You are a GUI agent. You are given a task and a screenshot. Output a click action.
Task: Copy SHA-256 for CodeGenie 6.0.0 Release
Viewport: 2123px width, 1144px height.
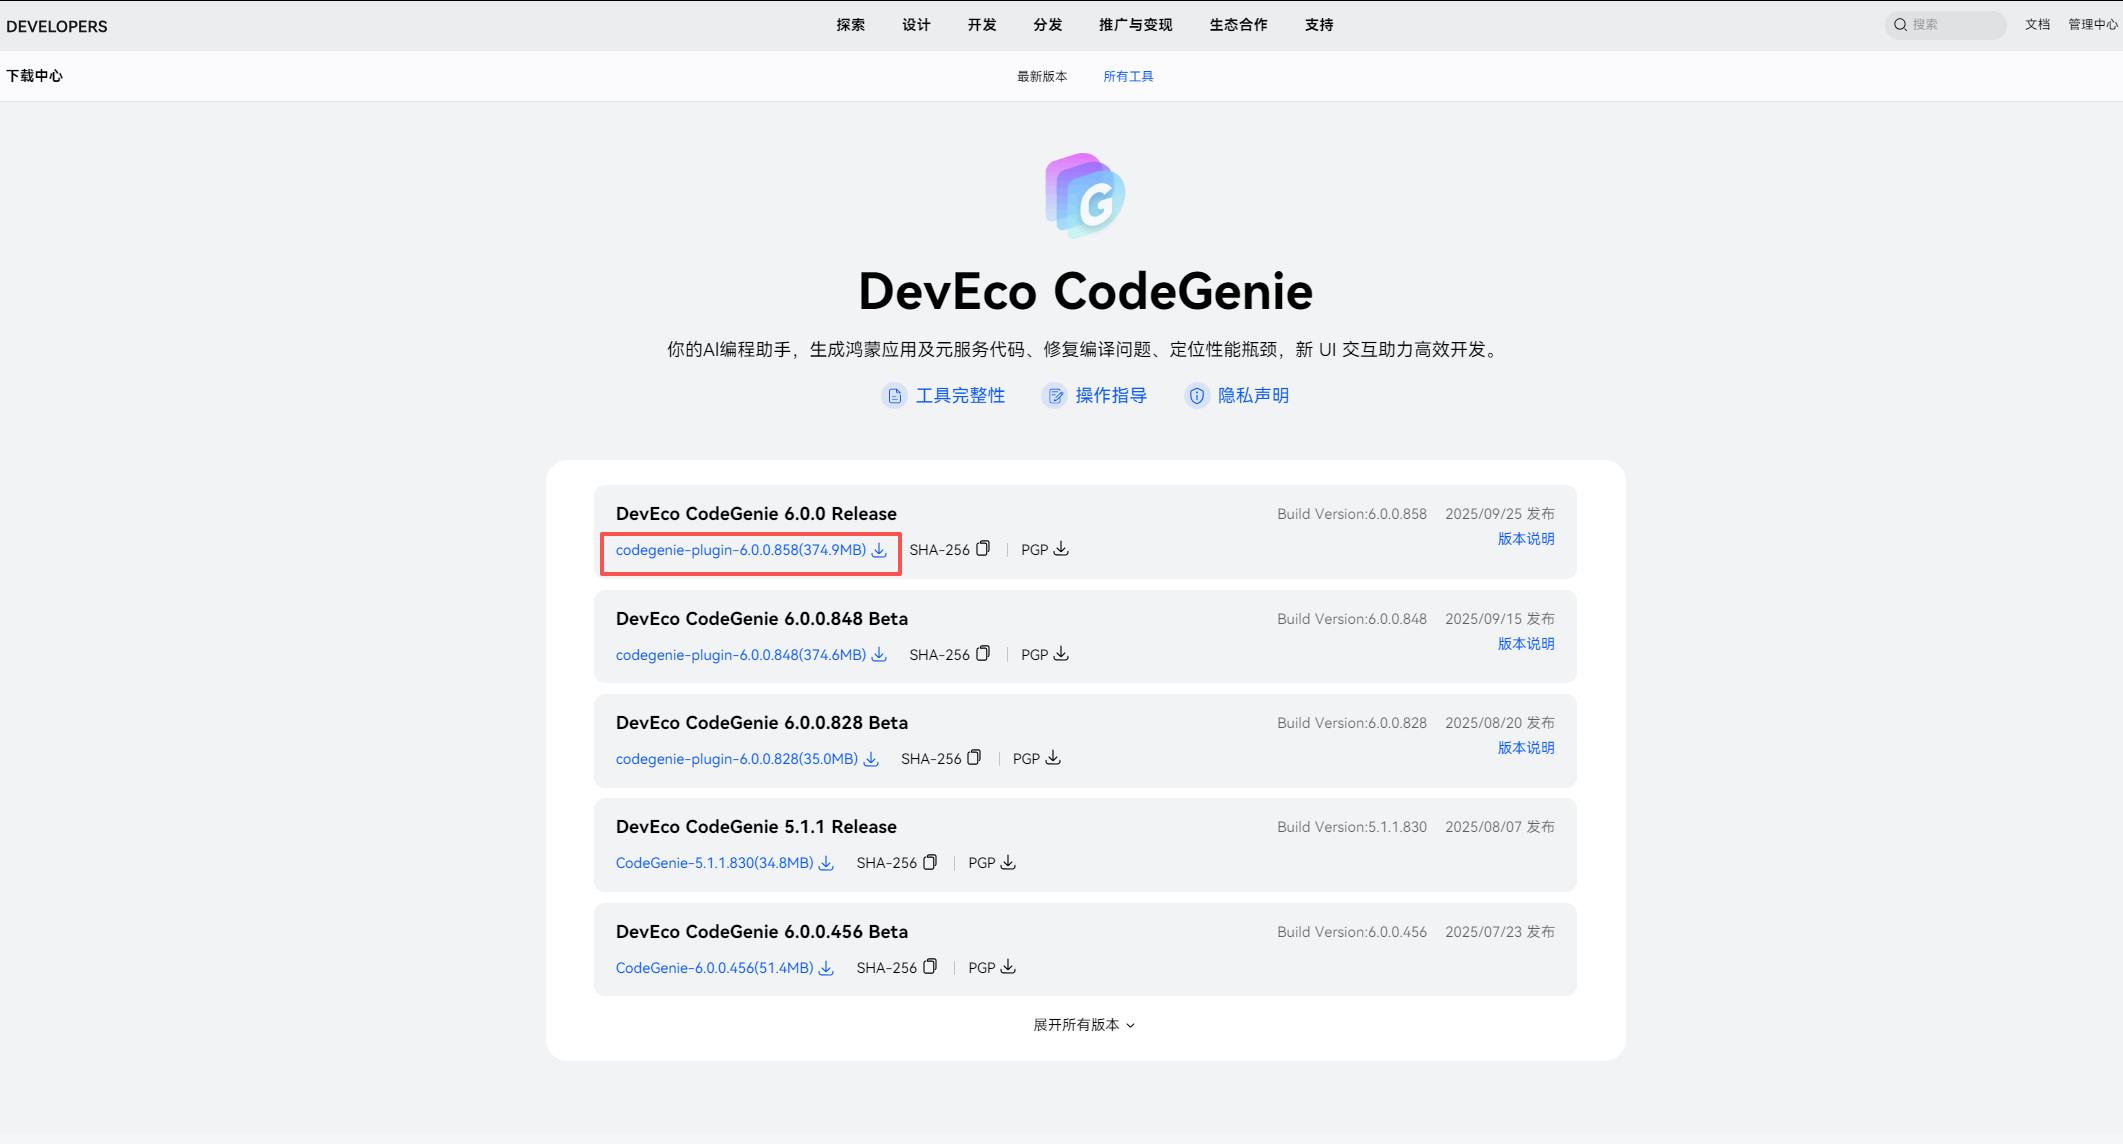[x=983, y=549]
